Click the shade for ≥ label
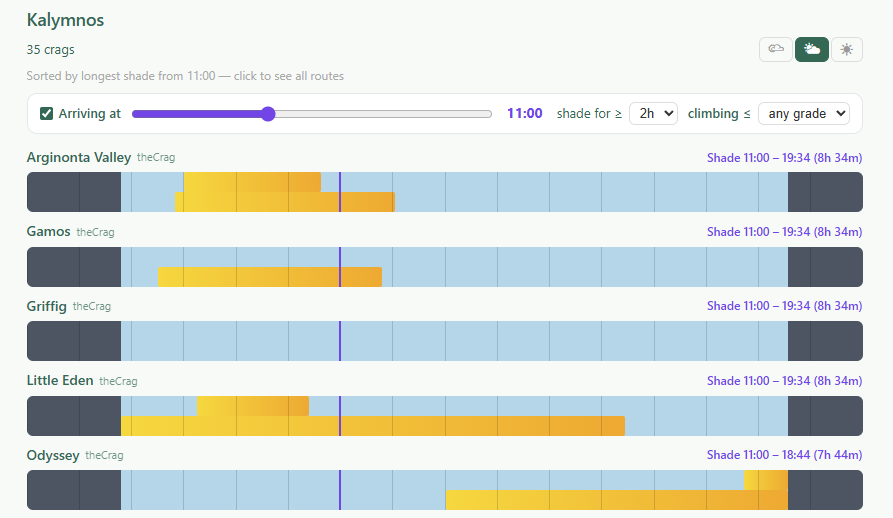 tap(589, 114)
